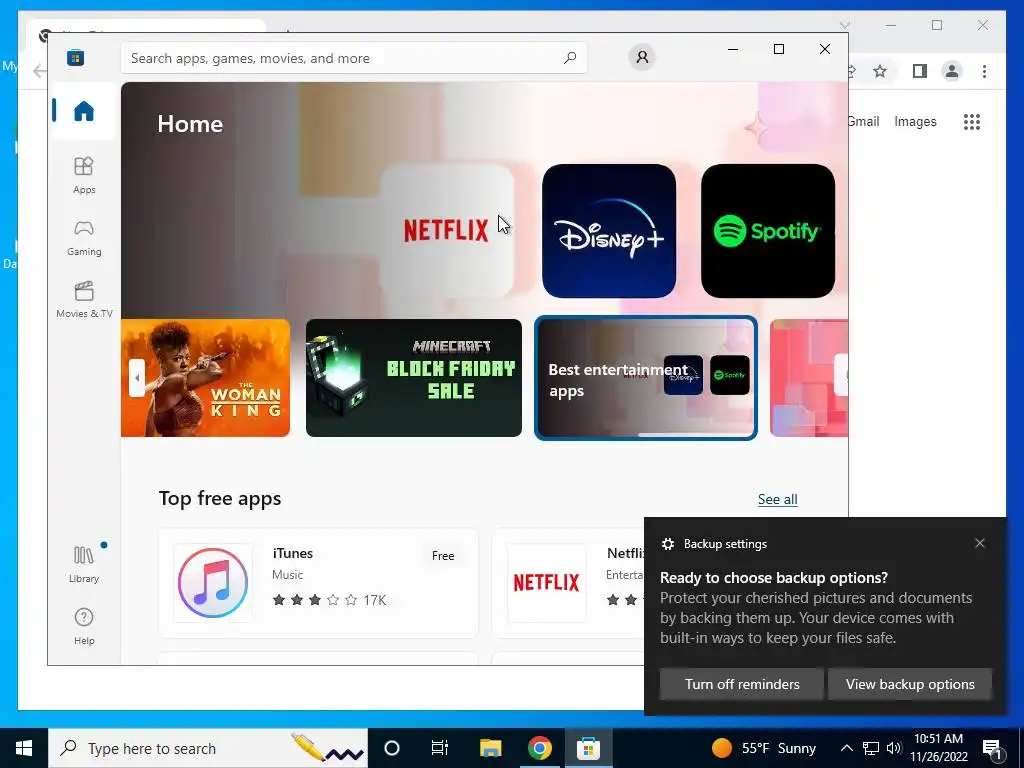Open the Apps section in sidebar
This screenshot has height=768, width=1024.
click(84, 175)
